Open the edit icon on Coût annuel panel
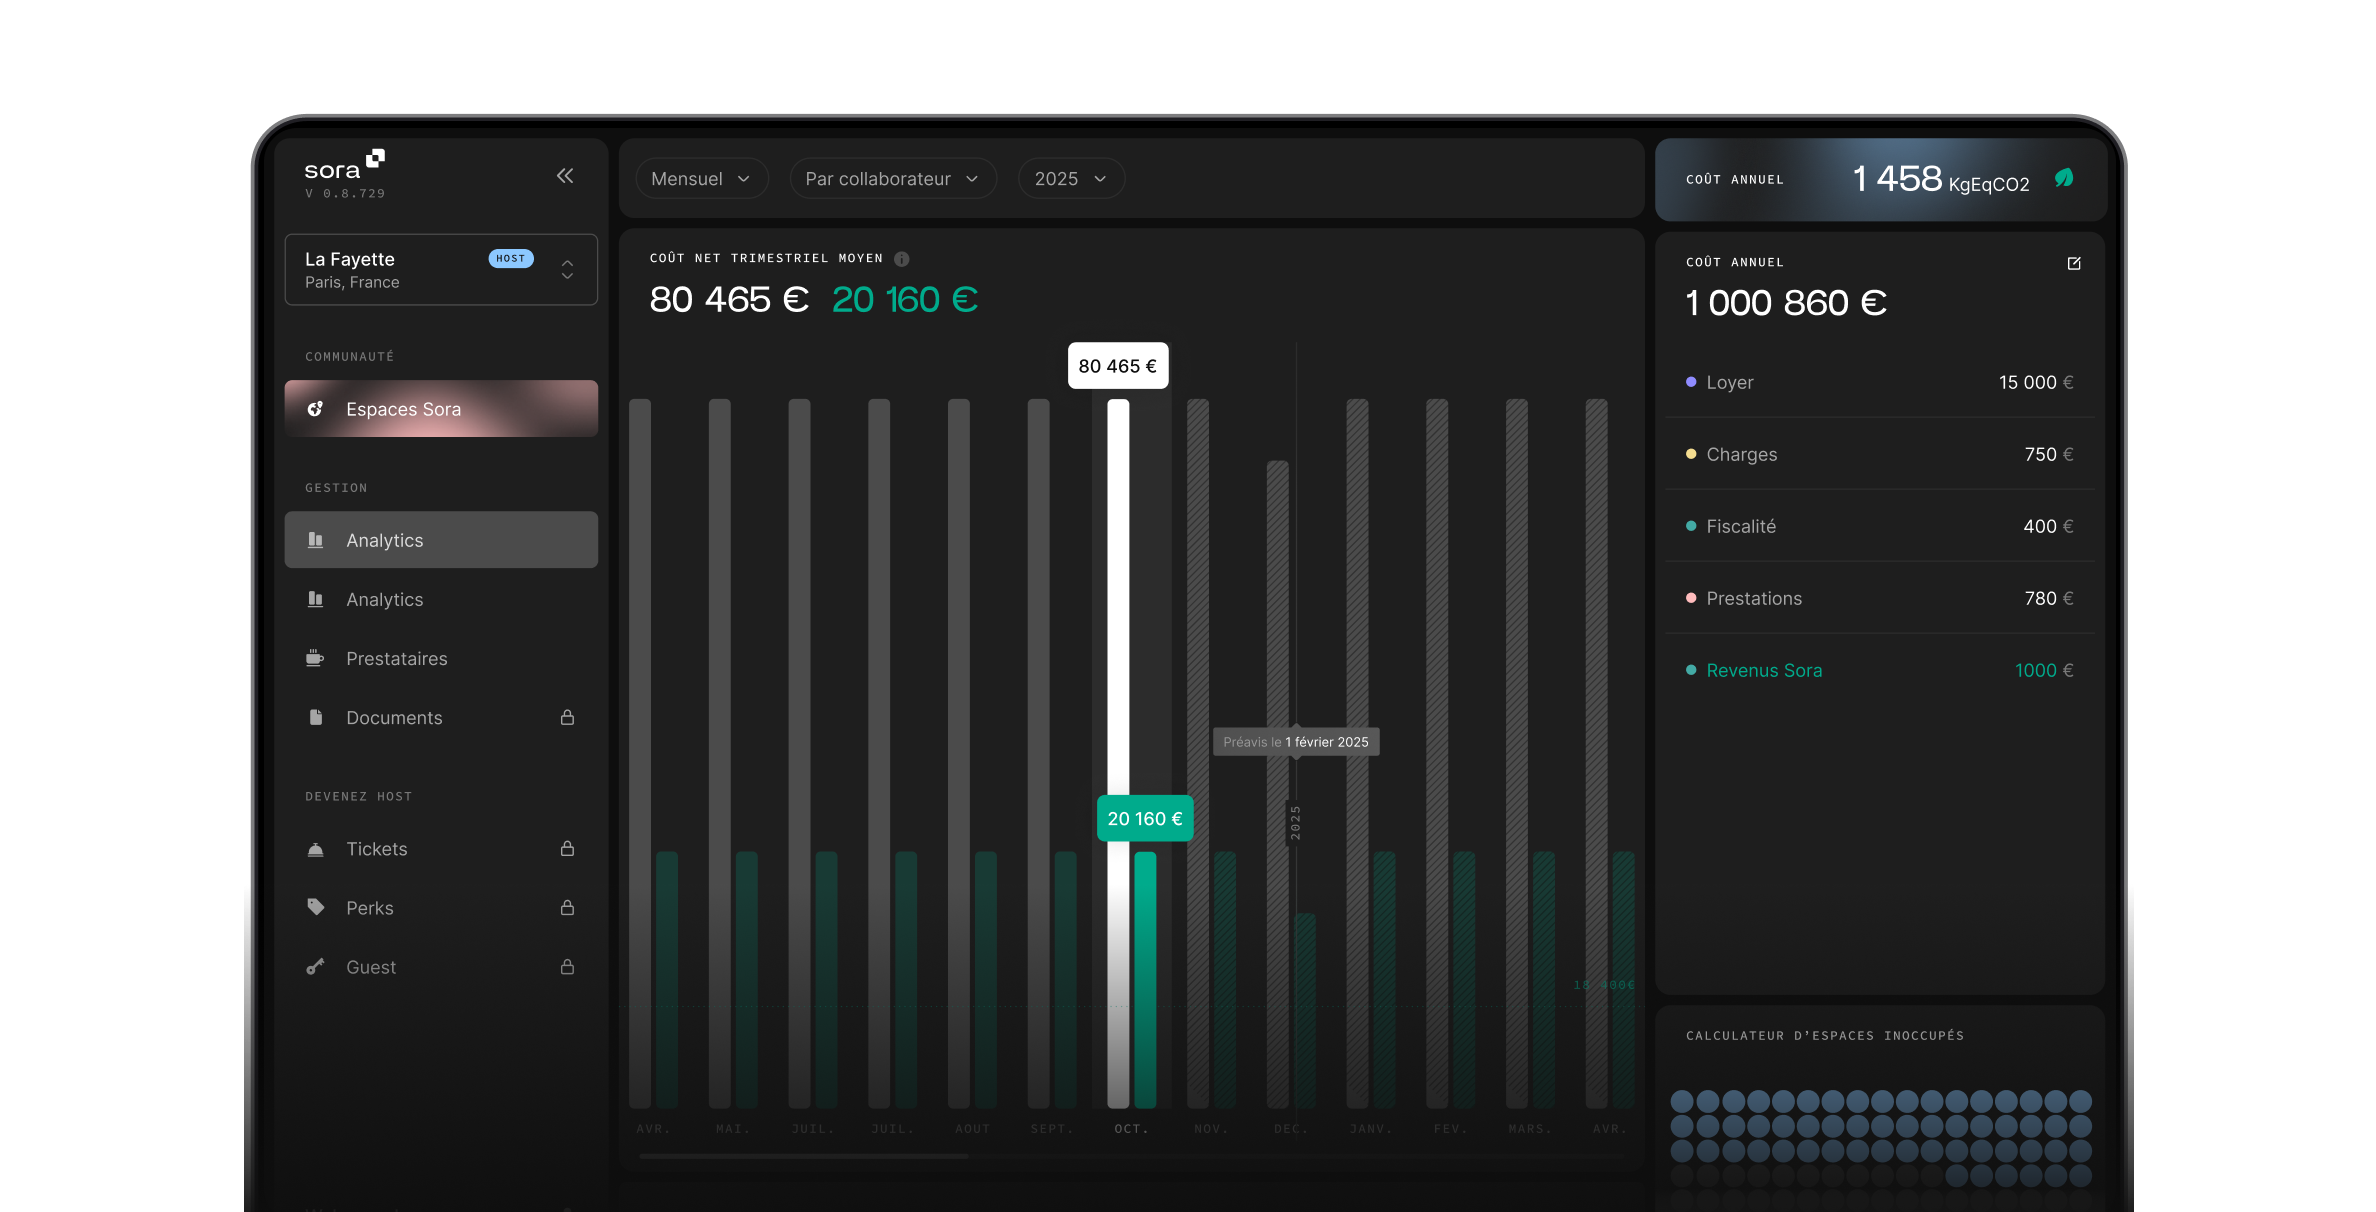Image resolution: width=2376 pixels, height=1212 pixels. (x=2074, y=263)
